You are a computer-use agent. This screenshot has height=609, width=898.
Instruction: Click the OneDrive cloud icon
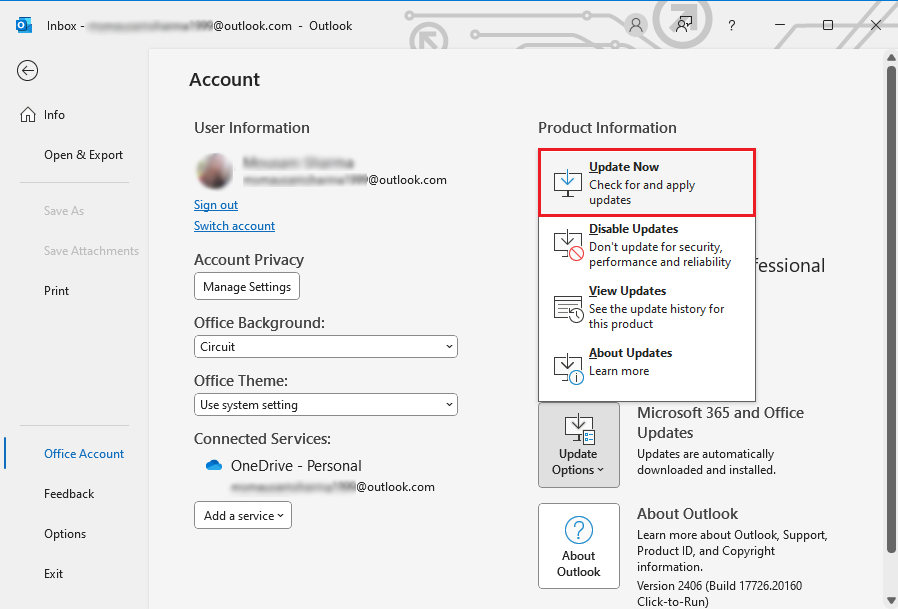214,465
